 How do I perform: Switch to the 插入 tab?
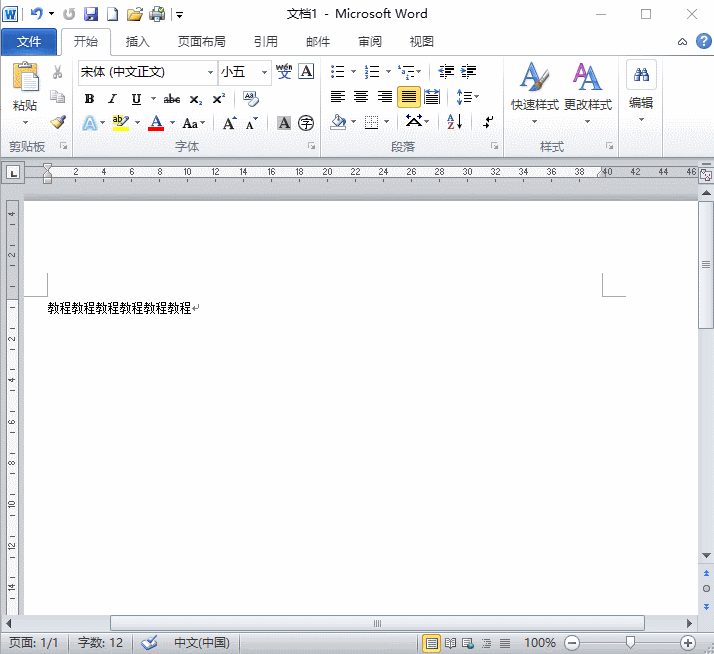[x=137, y=42]
